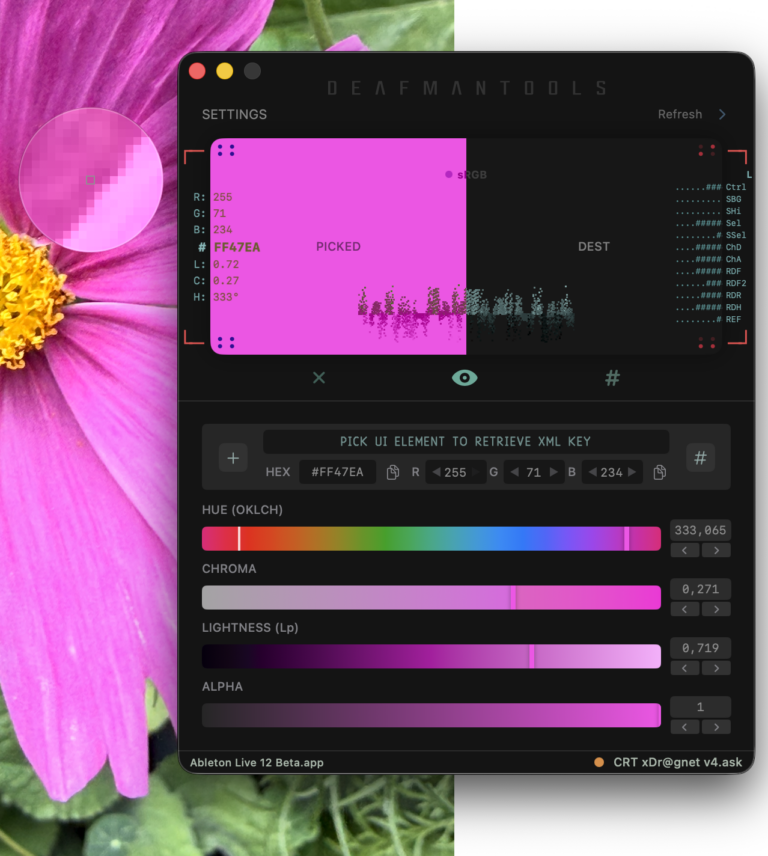Image resolution: width=768 pixels, height=856 pixels.
Task: Click the alpha value field showing 1
Action: click(x=700, y=707)
